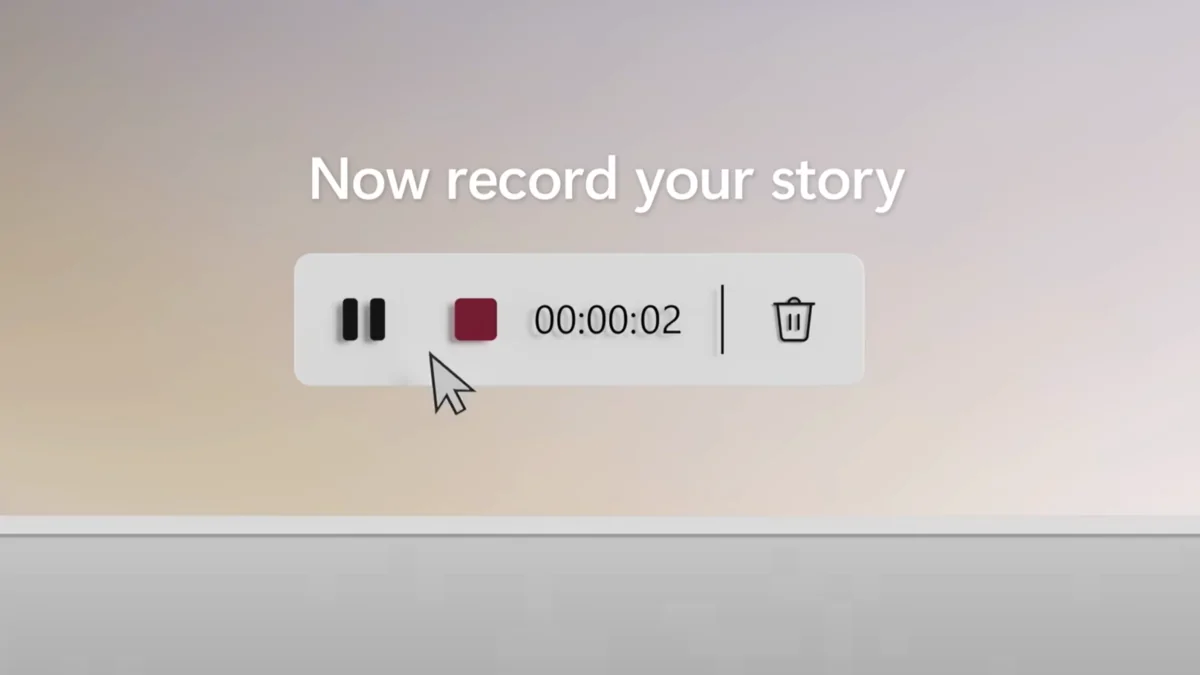The height and width of the screenshot is (675, 1200).
Task: Stop recording with the red square
Action: (475, 320)
